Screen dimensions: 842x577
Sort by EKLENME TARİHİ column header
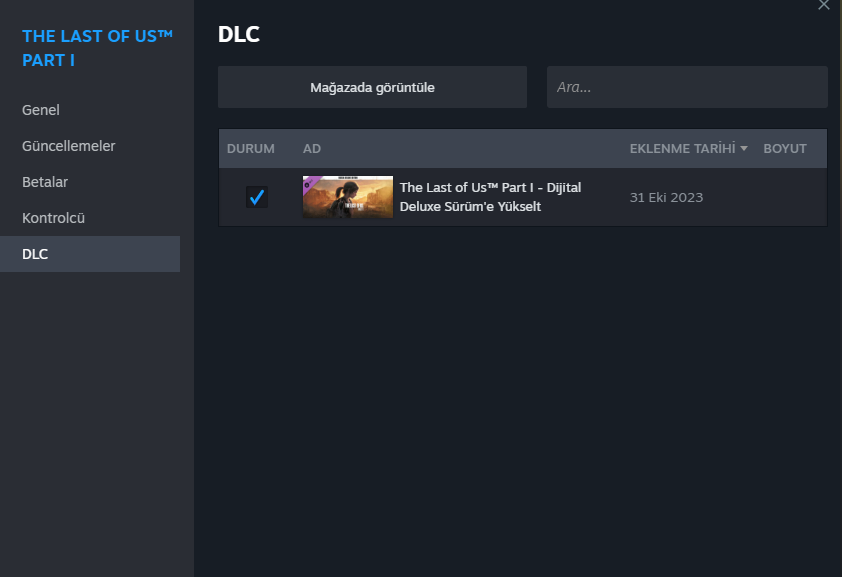pyautogui.click(x=682, y=149)
